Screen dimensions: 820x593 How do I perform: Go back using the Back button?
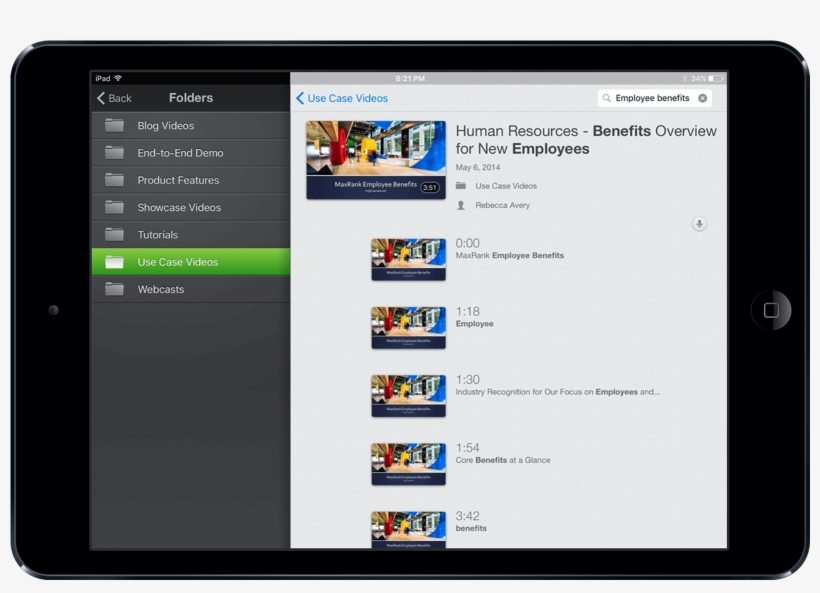[114, 98]
